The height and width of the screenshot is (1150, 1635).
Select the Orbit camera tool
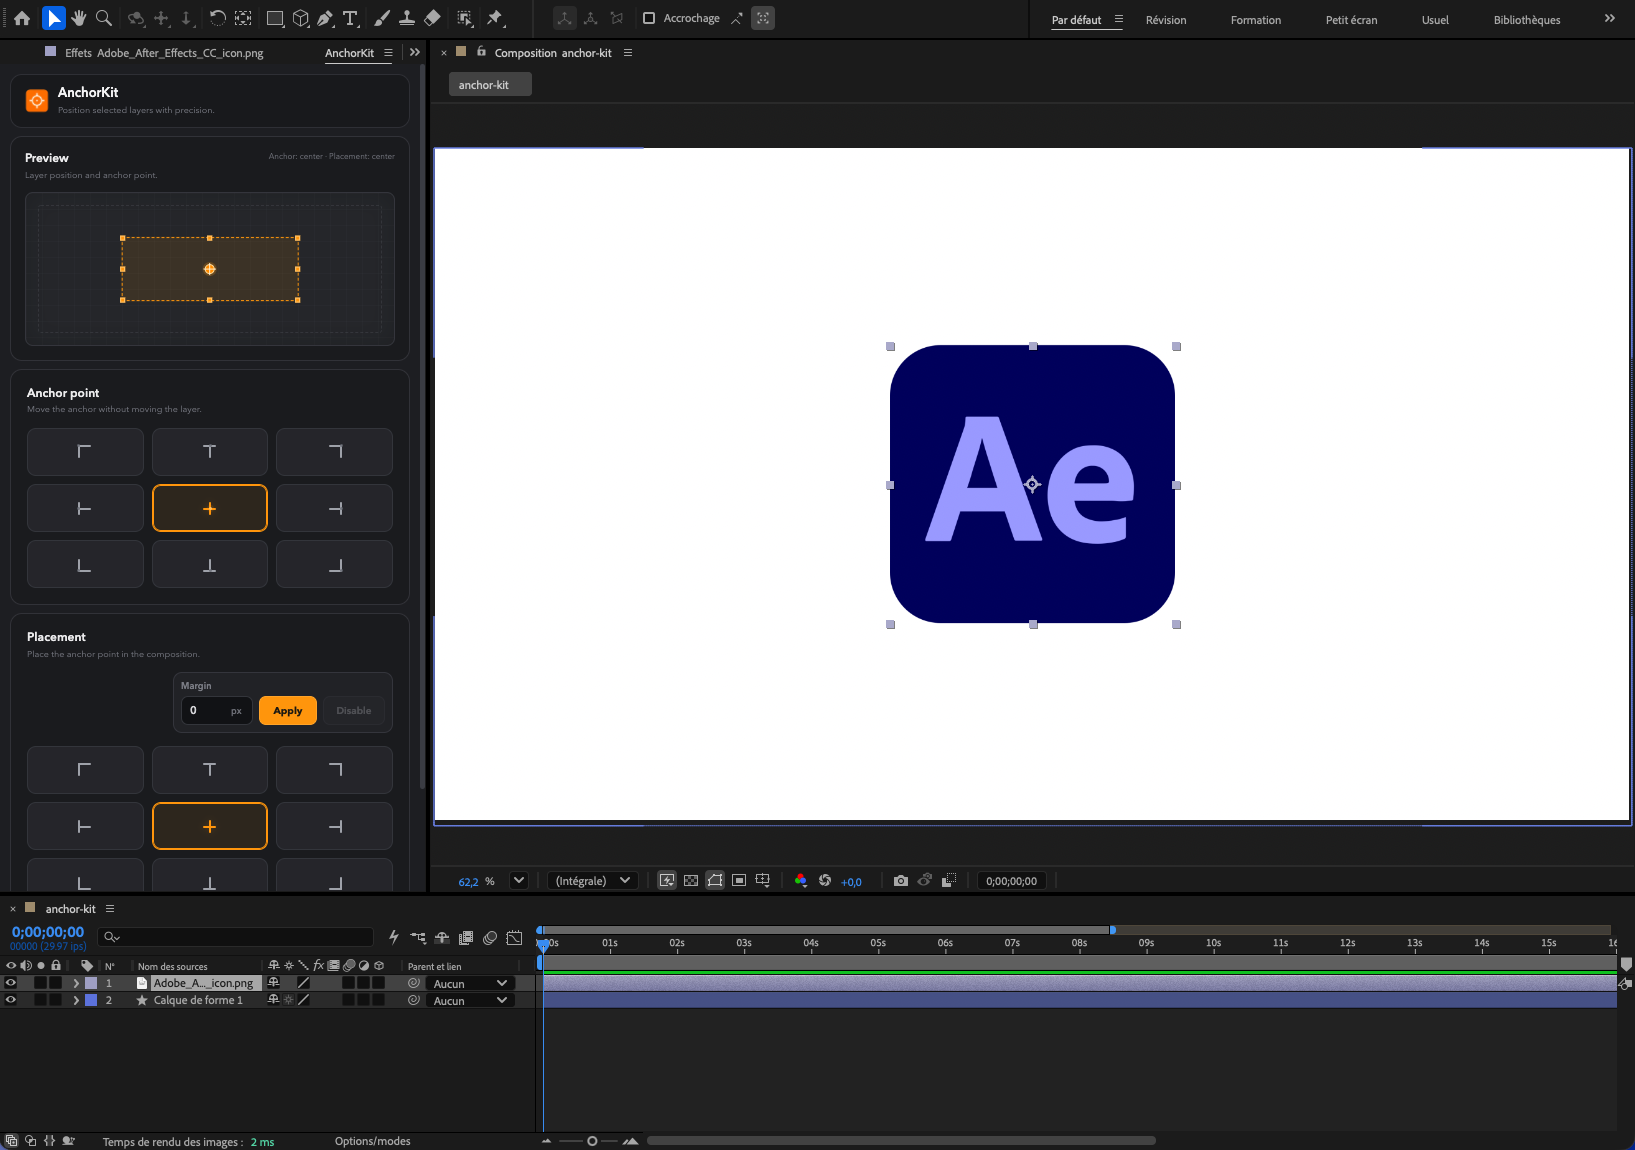coord(136,18)
